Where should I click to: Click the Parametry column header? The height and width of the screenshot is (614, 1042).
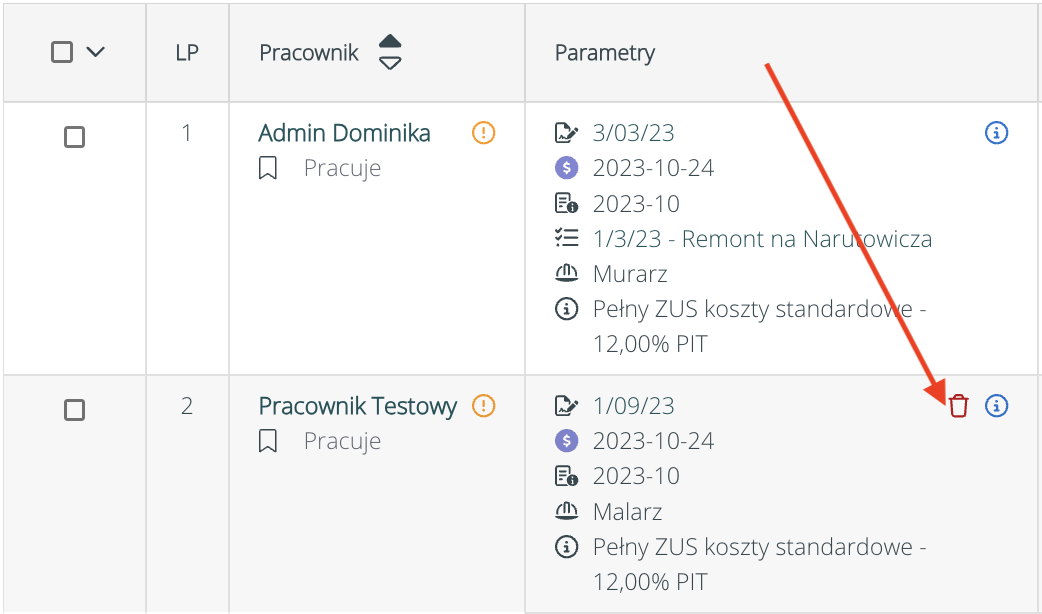coord(605,53)
